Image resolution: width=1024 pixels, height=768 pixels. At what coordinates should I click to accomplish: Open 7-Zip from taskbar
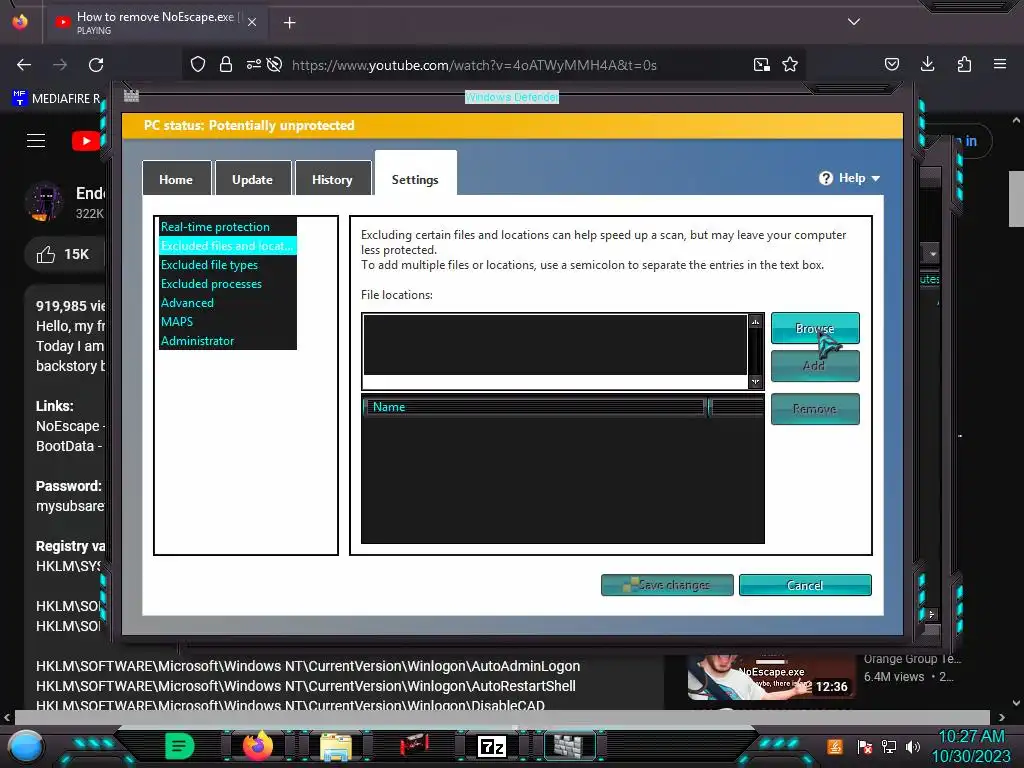click(x=492, y=746)
